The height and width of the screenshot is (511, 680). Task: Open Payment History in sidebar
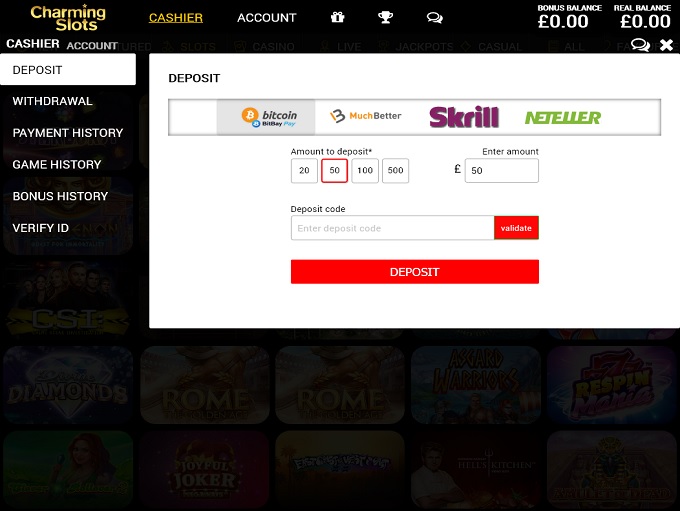coord(68,133)
